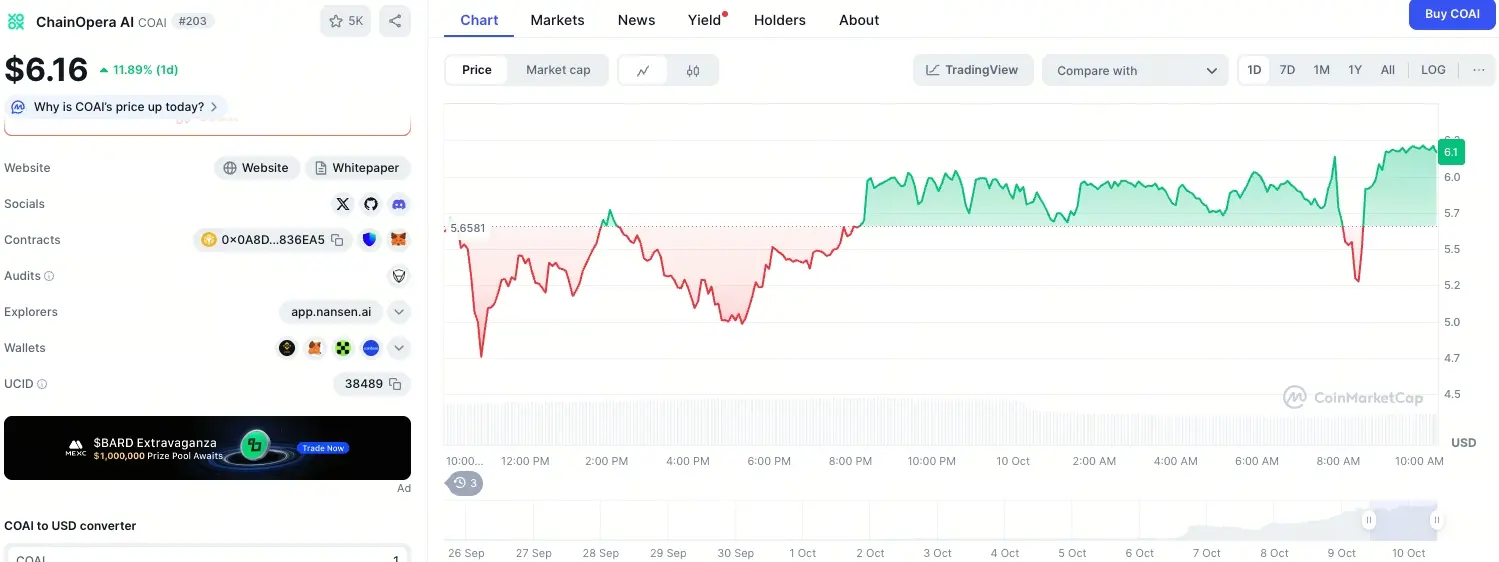Open the GitHub social icon

coord(371,204)
